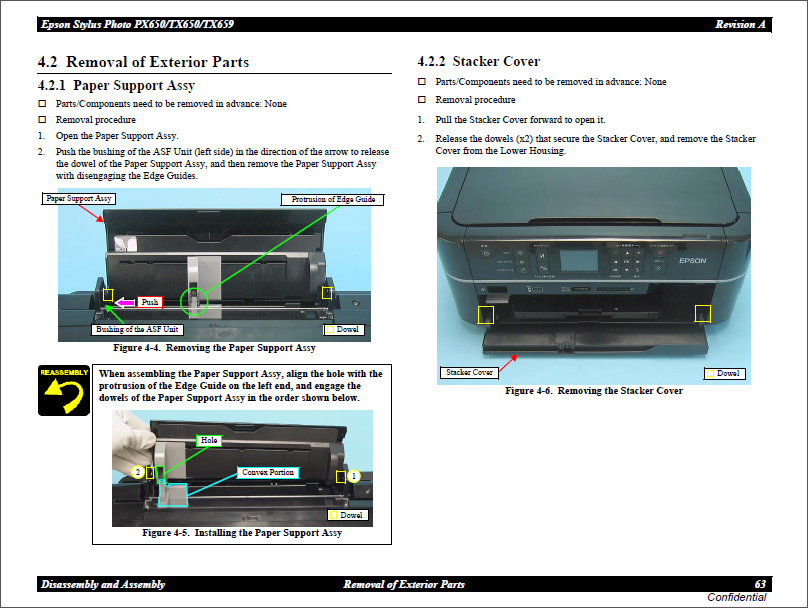Click the "Protrusion of Edge Guide" callout label

pos(333,199)
